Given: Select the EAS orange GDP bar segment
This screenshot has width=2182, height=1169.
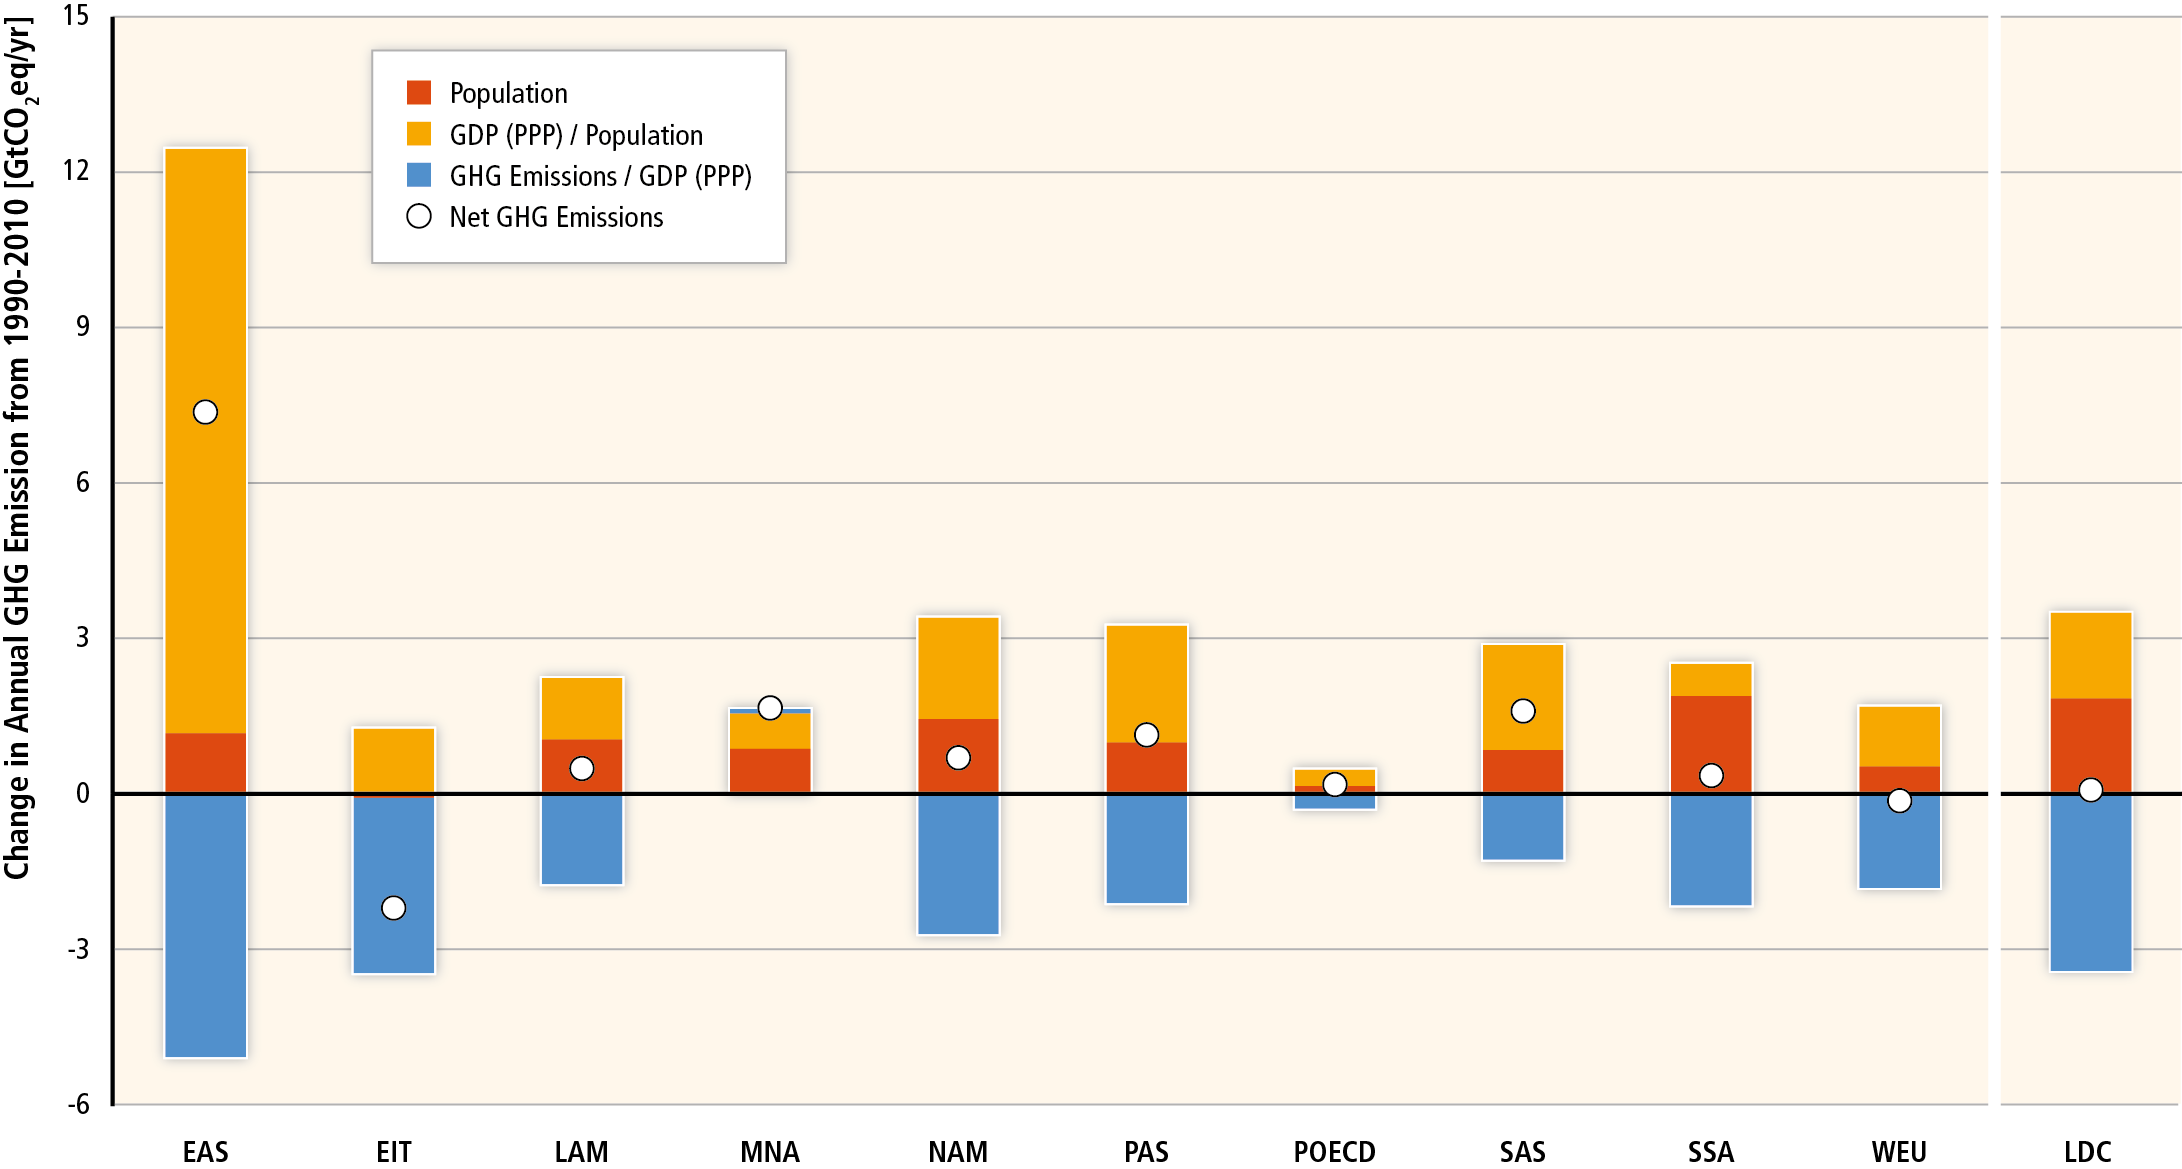Looking at the screenshot, I should coord(205,441).
